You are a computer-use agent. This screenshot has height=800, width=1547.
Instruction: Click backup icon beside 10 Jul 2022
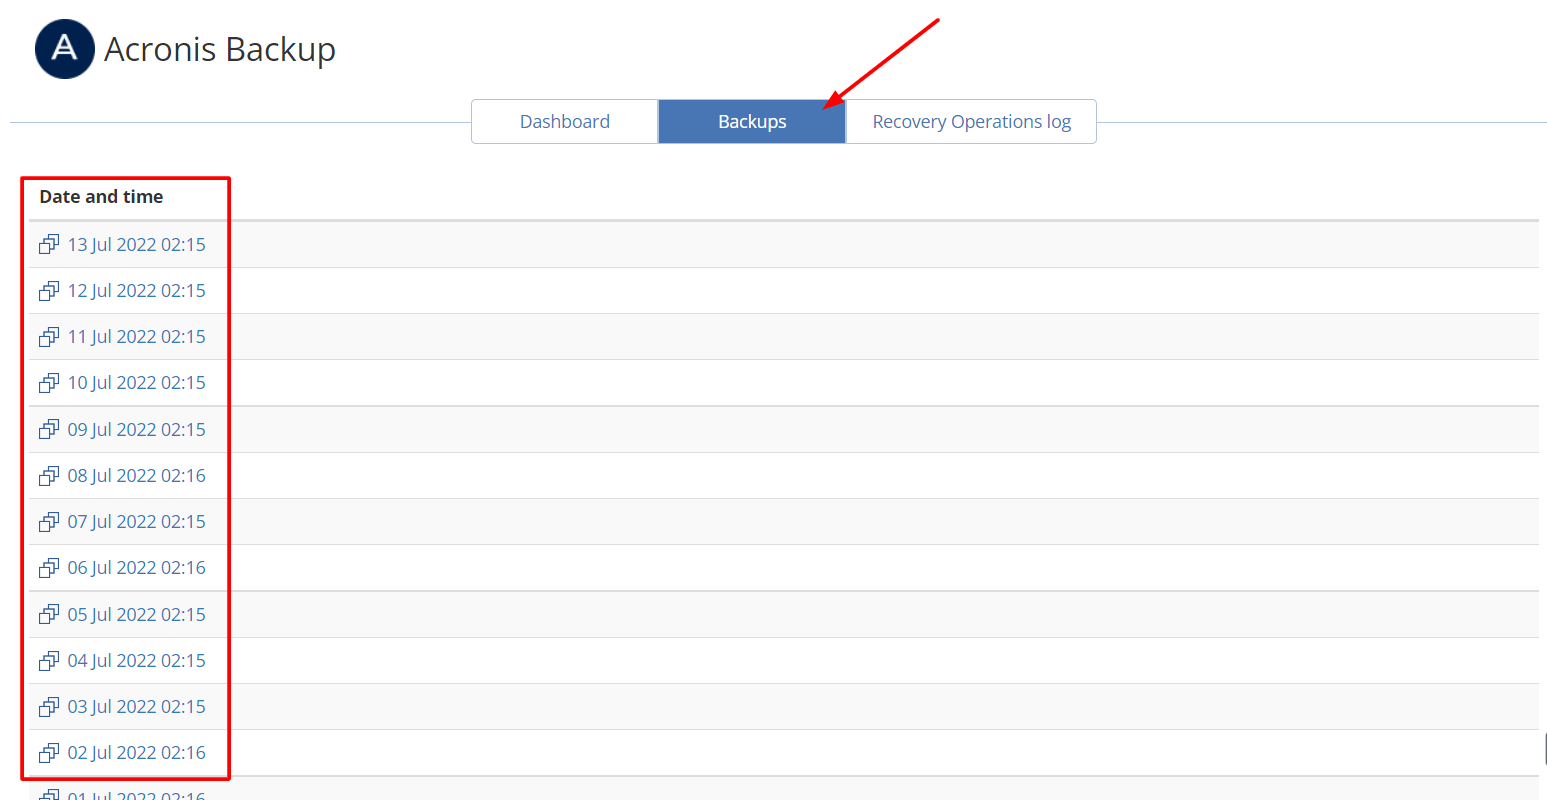49,383
